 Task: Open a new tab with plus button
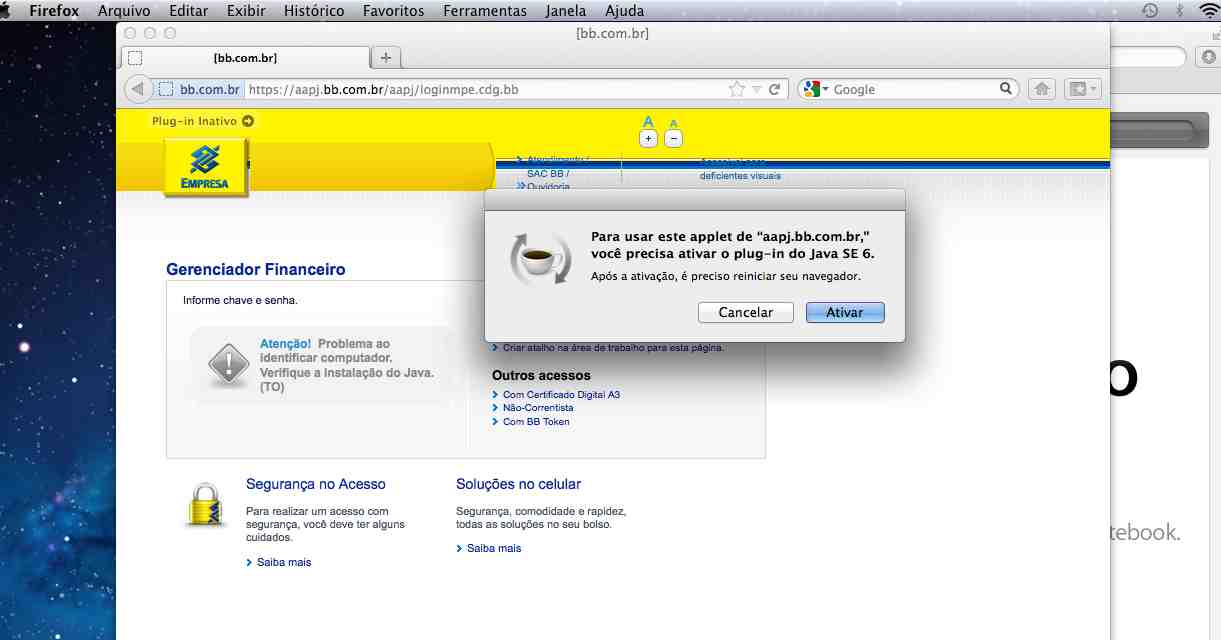[x=386, y=57]
